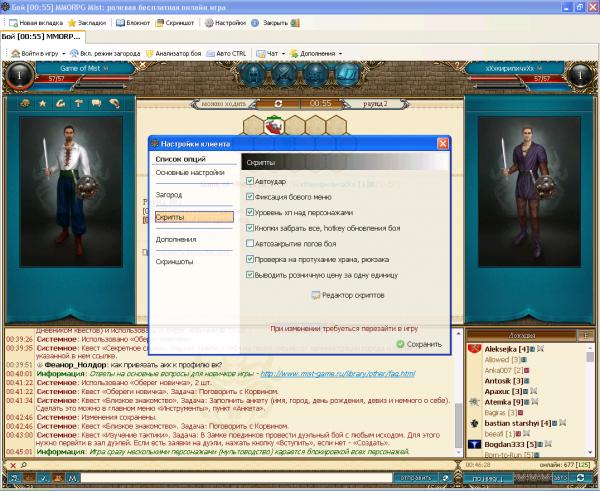Click the speech bubble icon above the left character

(x=96, y=103)
